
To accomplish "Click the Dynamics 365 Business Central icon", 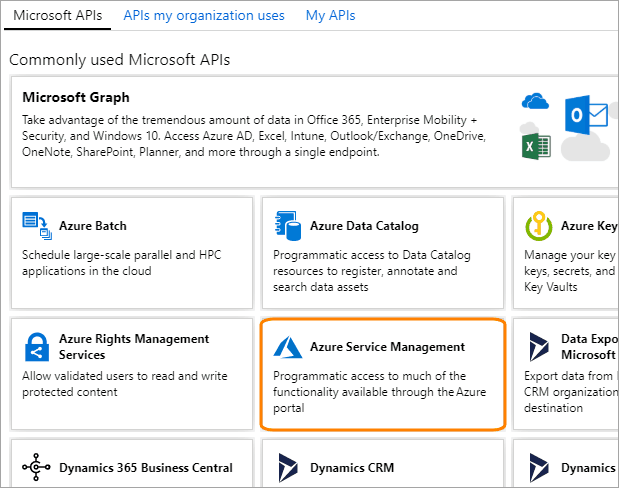I will point(36,468).
